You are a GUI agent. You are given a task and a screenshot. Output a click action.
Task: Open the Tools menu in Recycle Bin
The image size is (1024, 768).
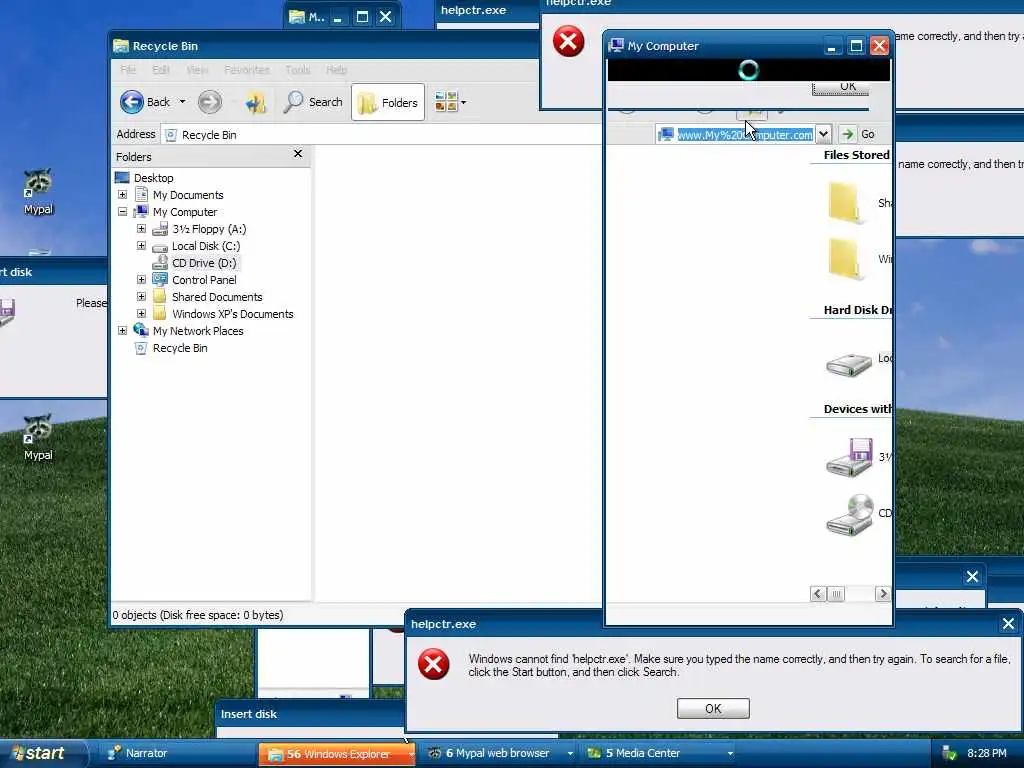pyautogui.click(x=298, y=70)
